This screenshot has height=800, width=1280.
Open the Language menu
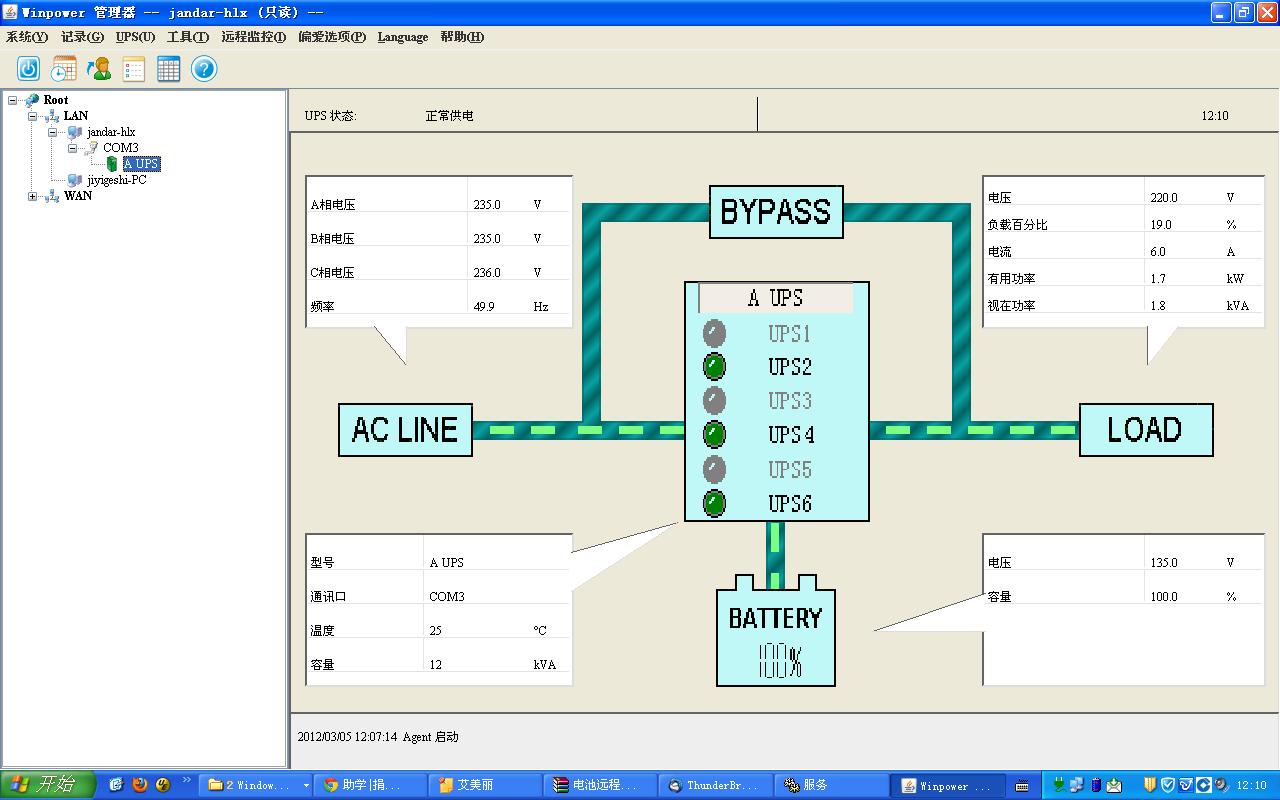pos(402,37)
